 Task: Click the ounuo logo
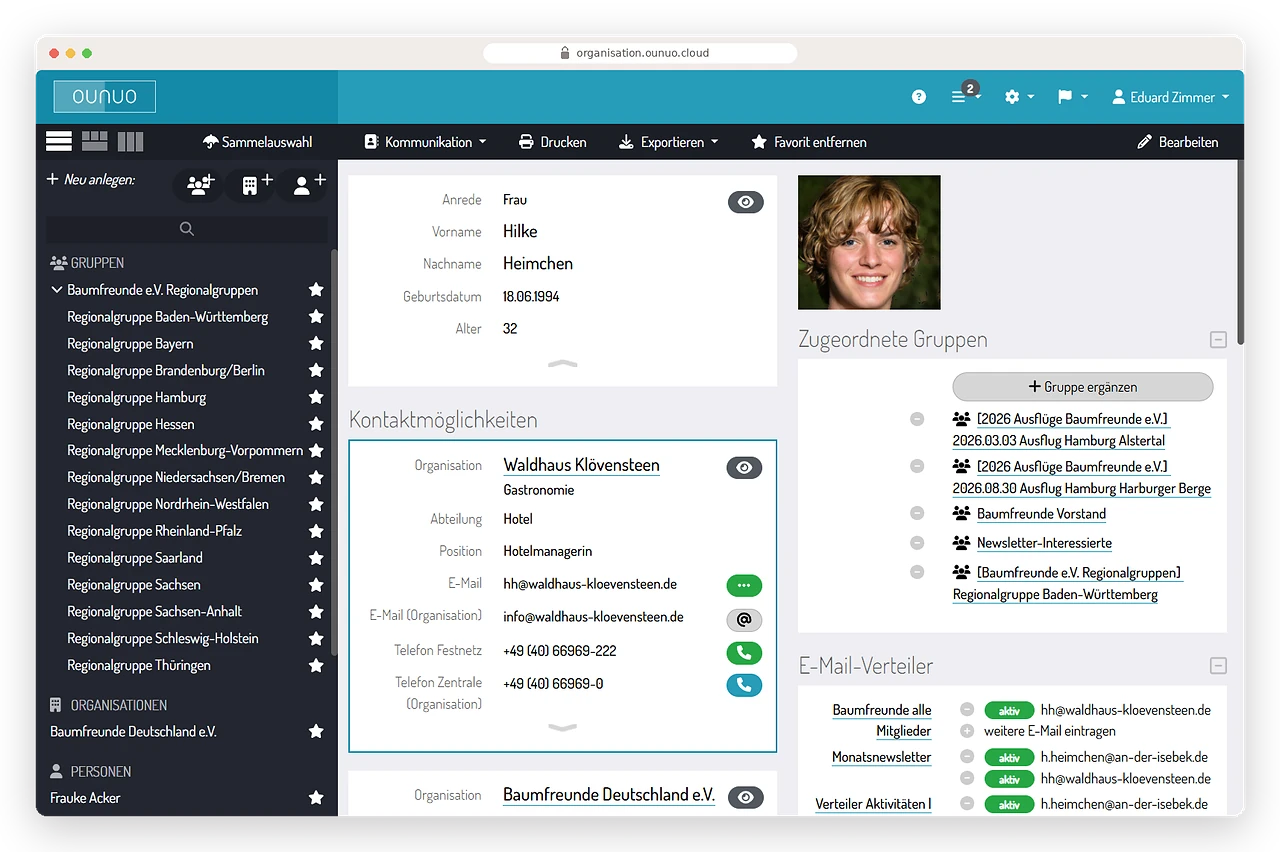(104, 97)
